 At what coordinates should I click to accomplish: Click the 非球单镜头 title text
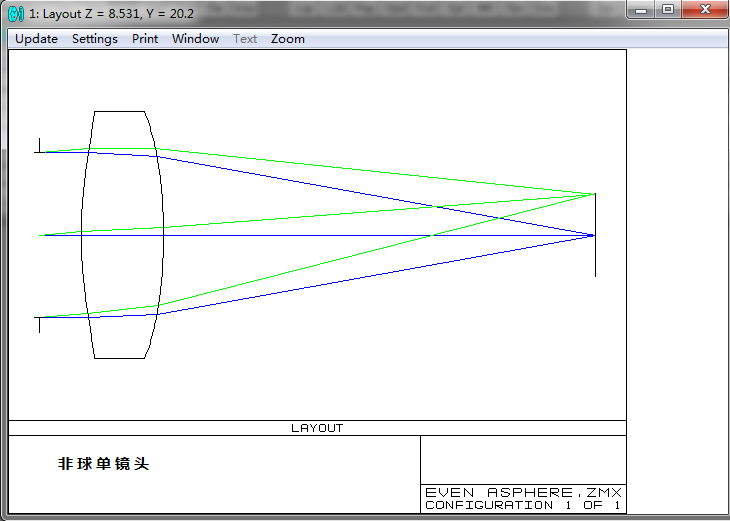[103, 464]
